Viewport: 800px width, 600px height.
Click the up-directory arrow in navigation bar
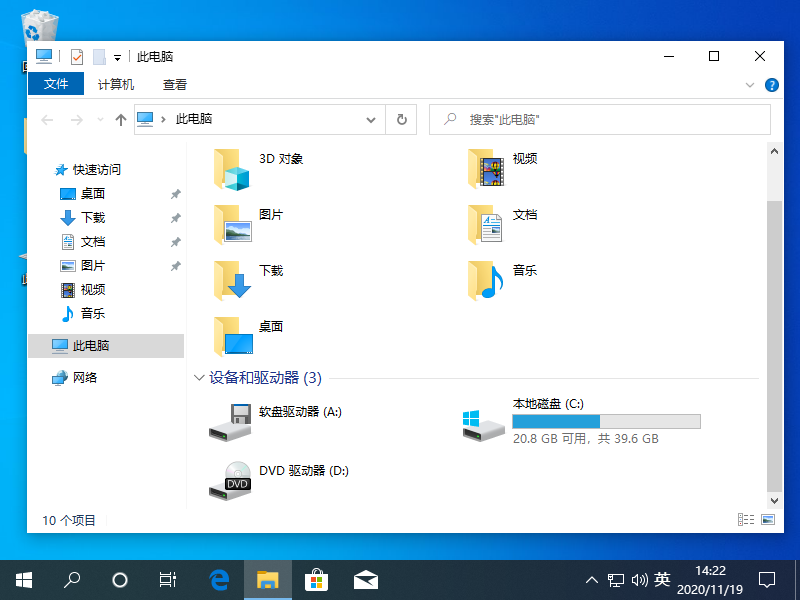(121, 119)
